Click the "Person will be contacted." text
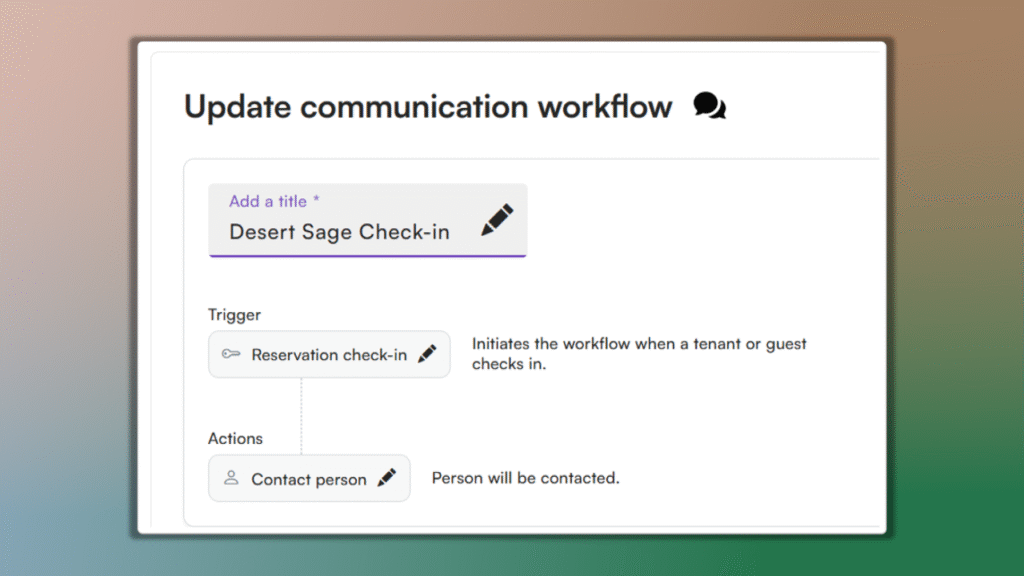 (x=525, y=478)
